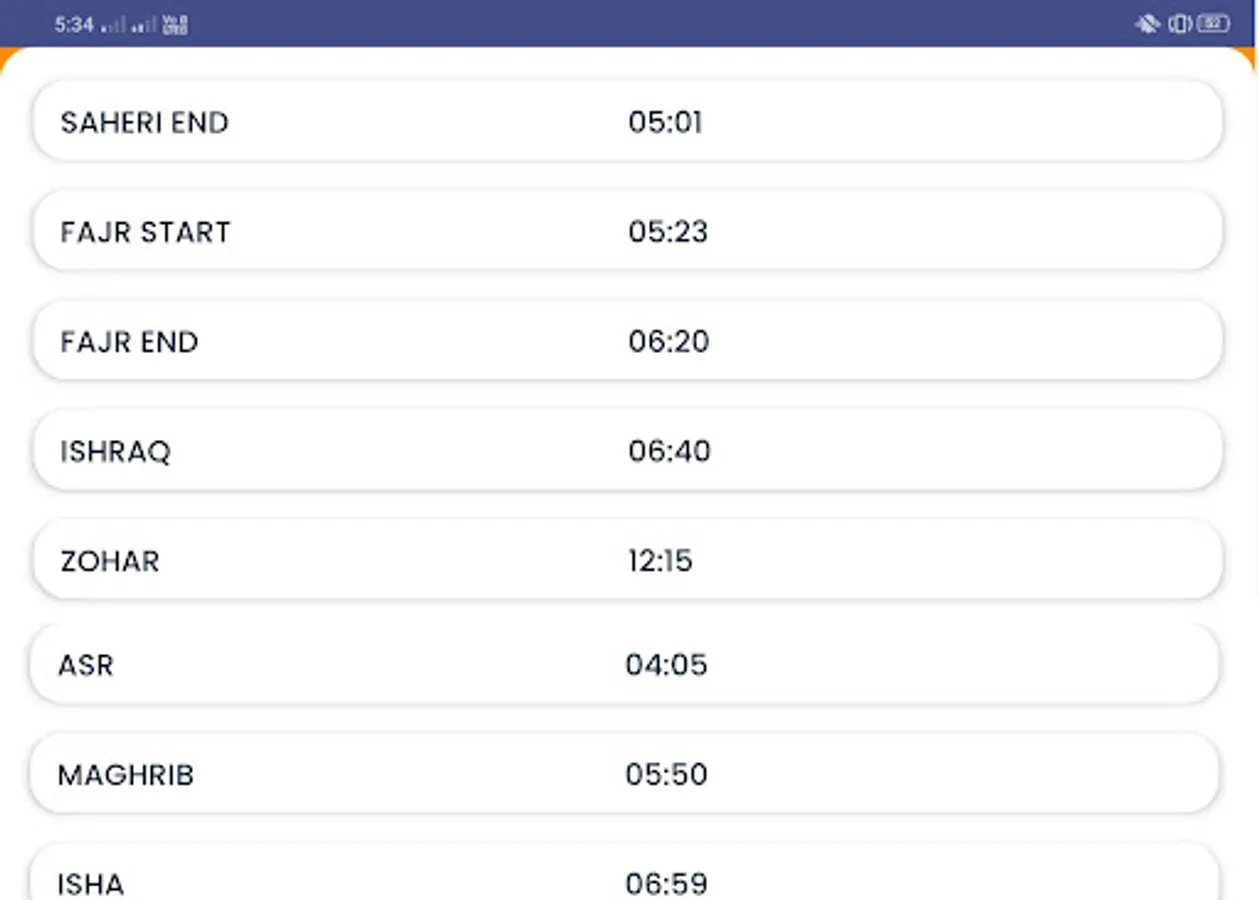Viewport: 1259px width, 900px height.
Task: Tap the first signal strength icon
Action: pyautogui.click(x=114, y=25)
